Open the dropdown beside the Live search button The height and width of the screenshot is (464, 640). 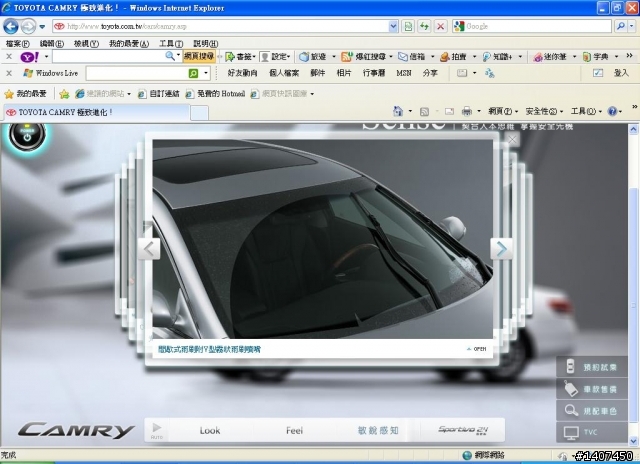(206, 73)
